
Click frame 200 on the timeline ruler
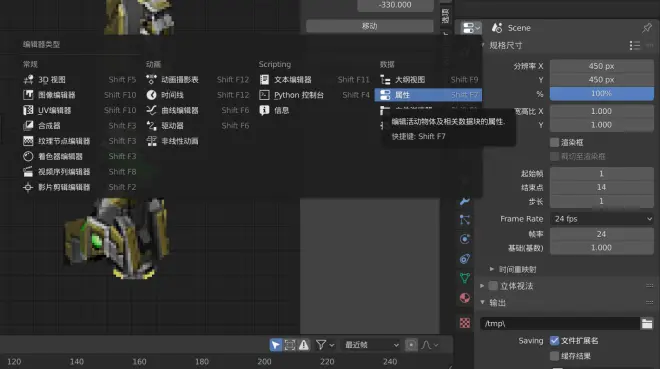pos(264,361)
